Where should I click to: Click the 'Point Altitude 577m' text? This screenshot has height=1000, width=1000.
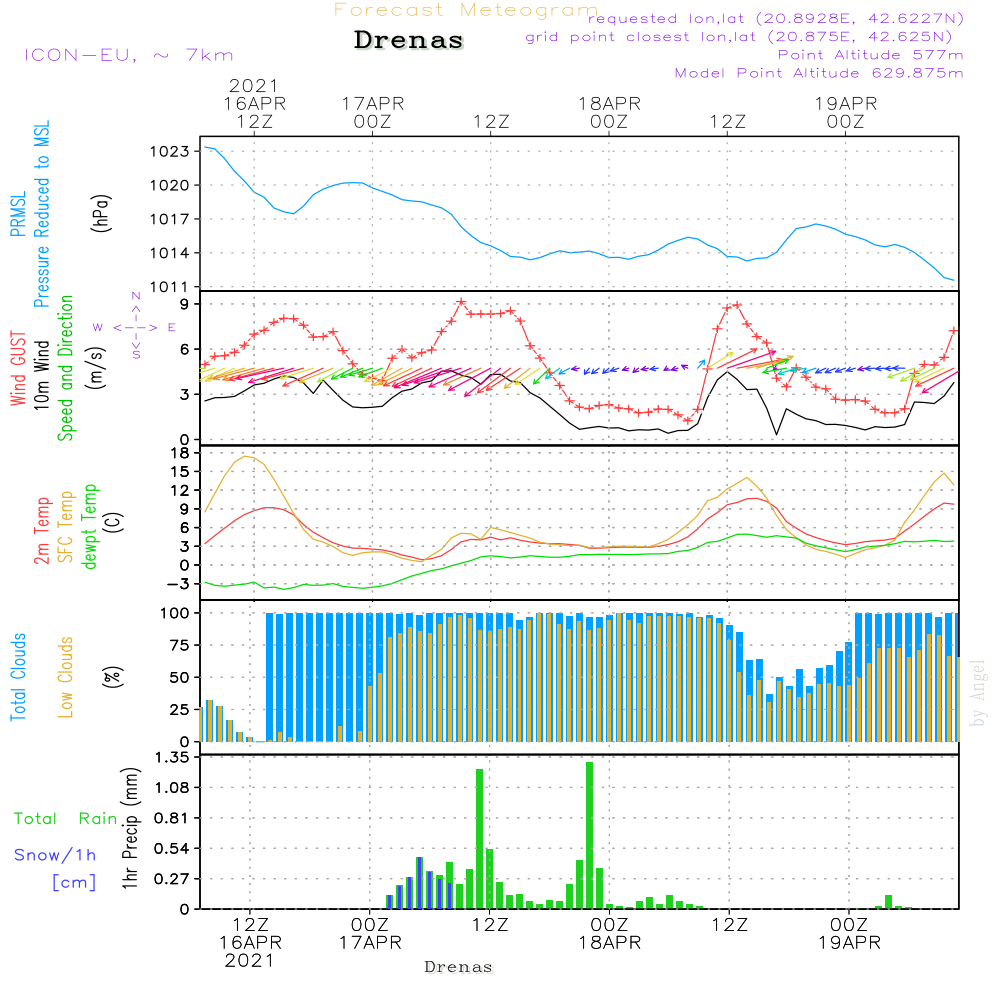(870, 55)
